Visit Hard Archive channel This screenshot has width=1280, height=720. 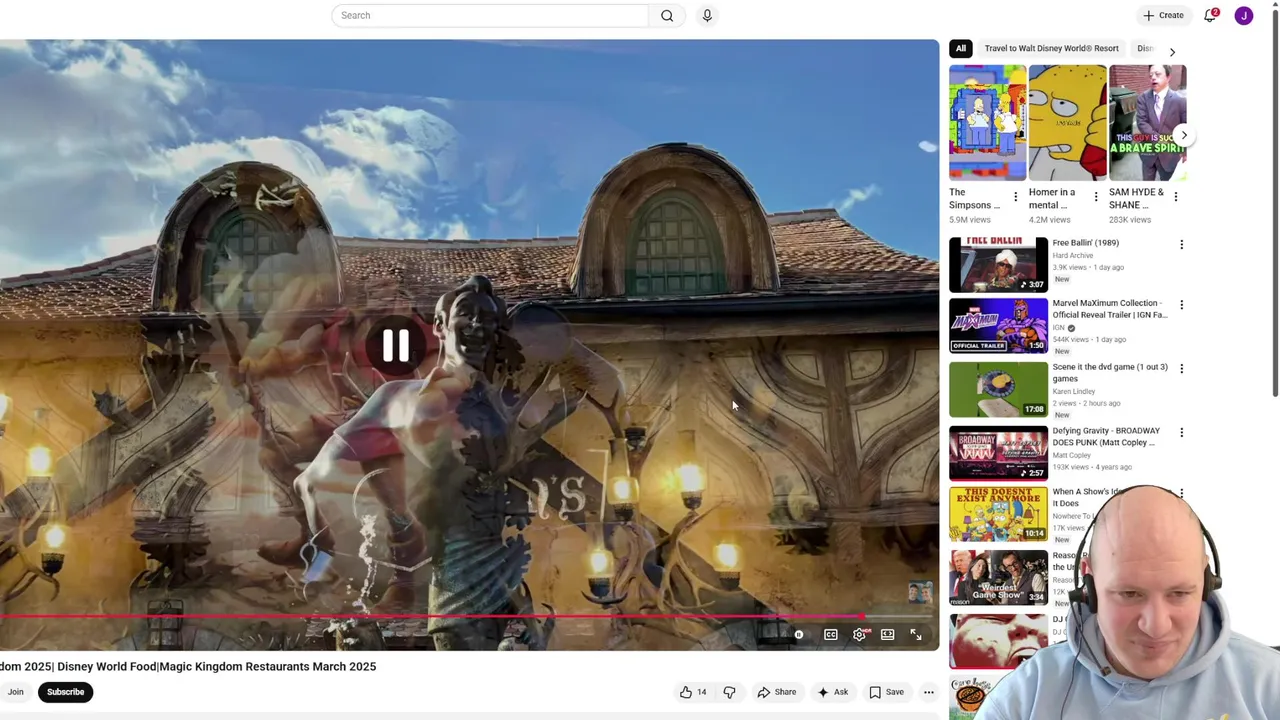1073,255
